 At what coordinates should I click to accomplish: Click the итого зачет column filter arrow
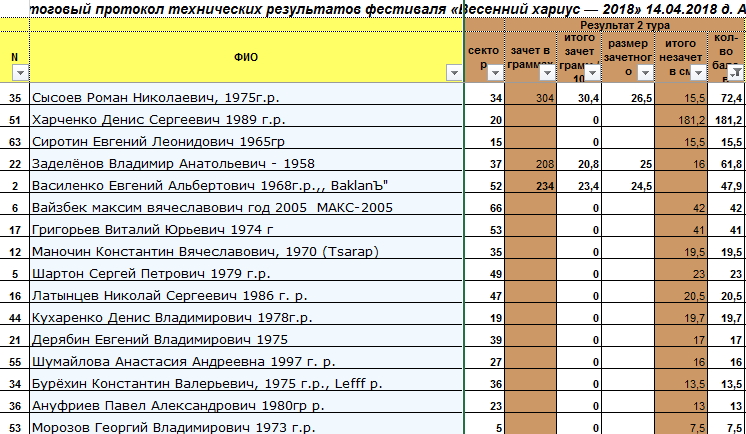pyautogui.click(x=594, y=73)
